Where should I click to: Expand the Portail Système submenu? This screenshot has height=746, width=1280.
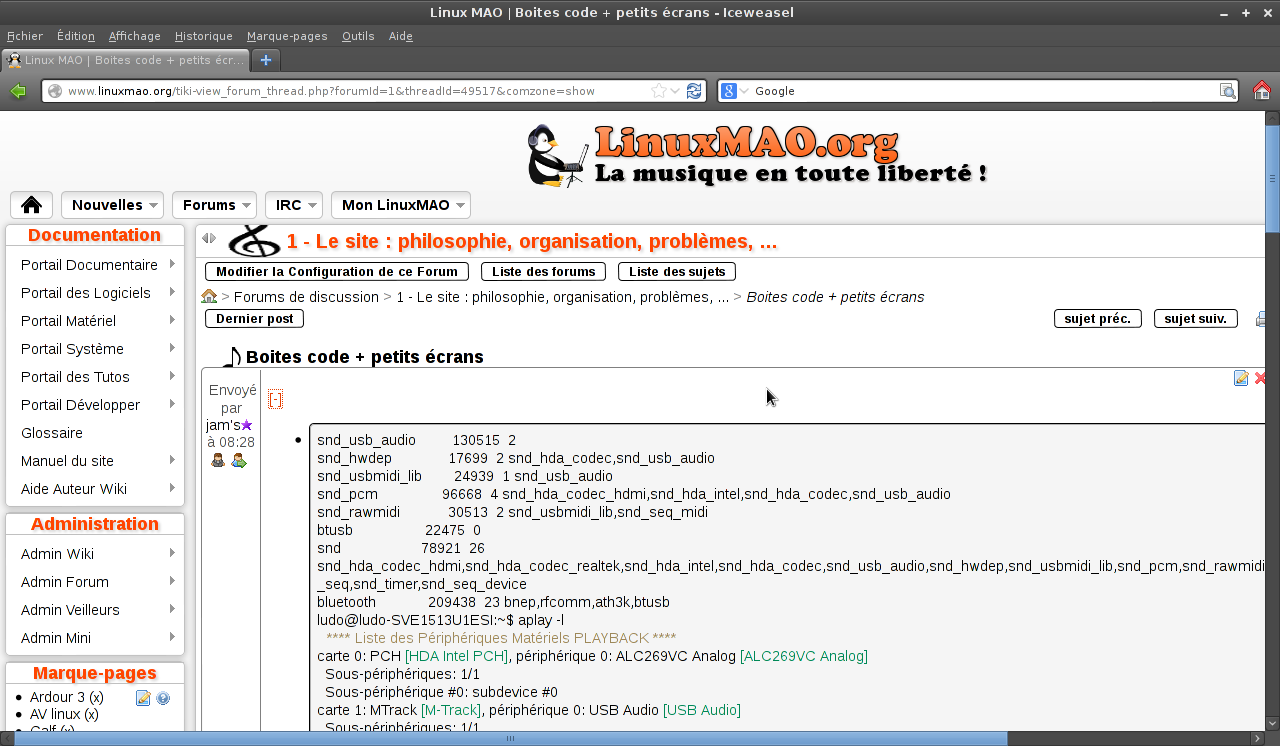(x=173, y=348)
